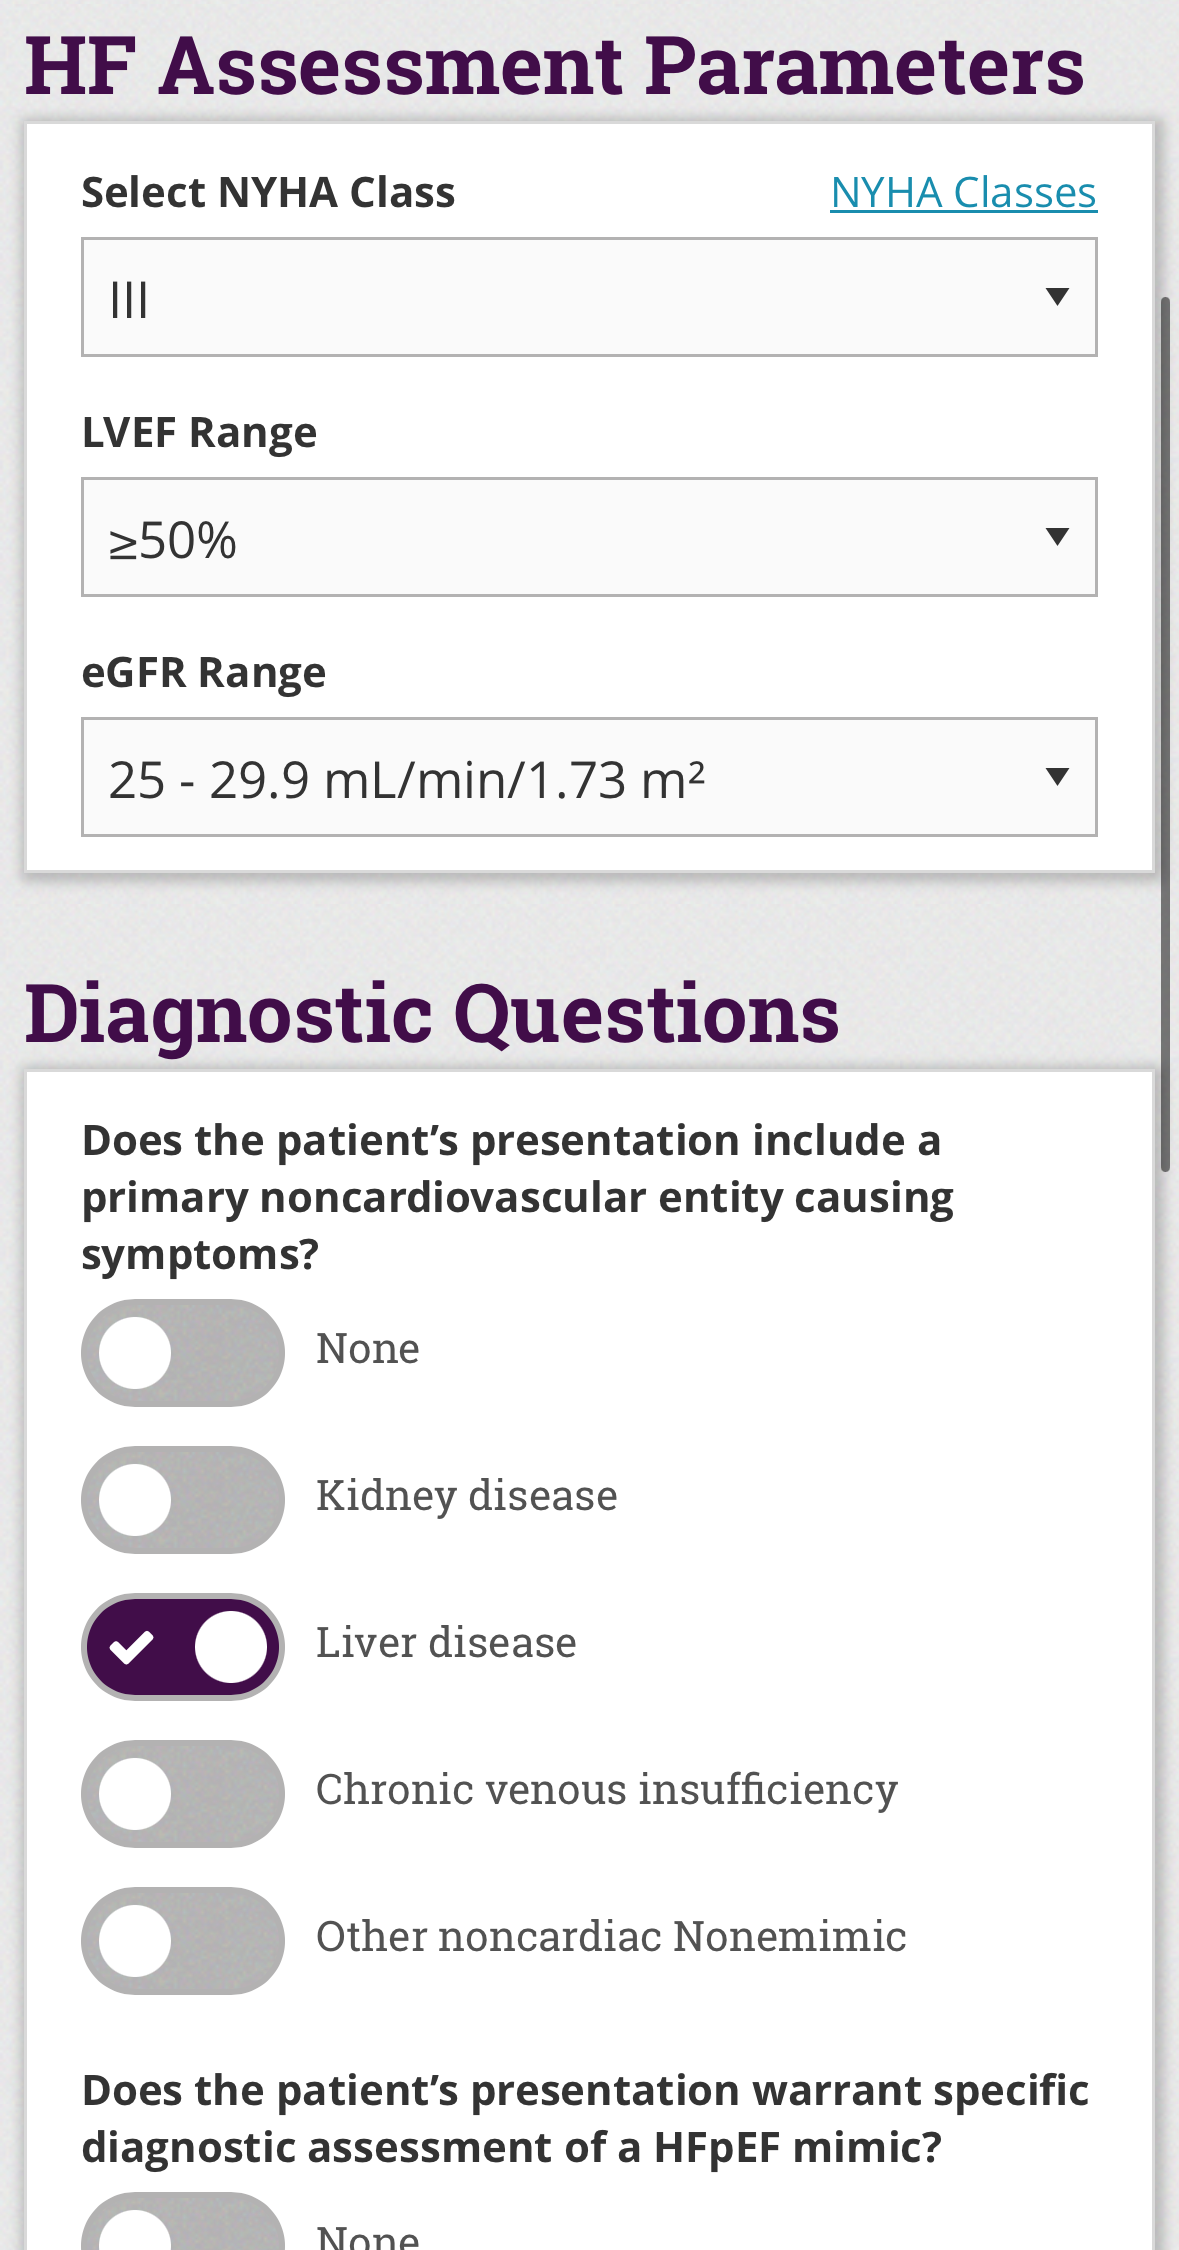Click the NYHA Class dropdown arrow

1056,297
